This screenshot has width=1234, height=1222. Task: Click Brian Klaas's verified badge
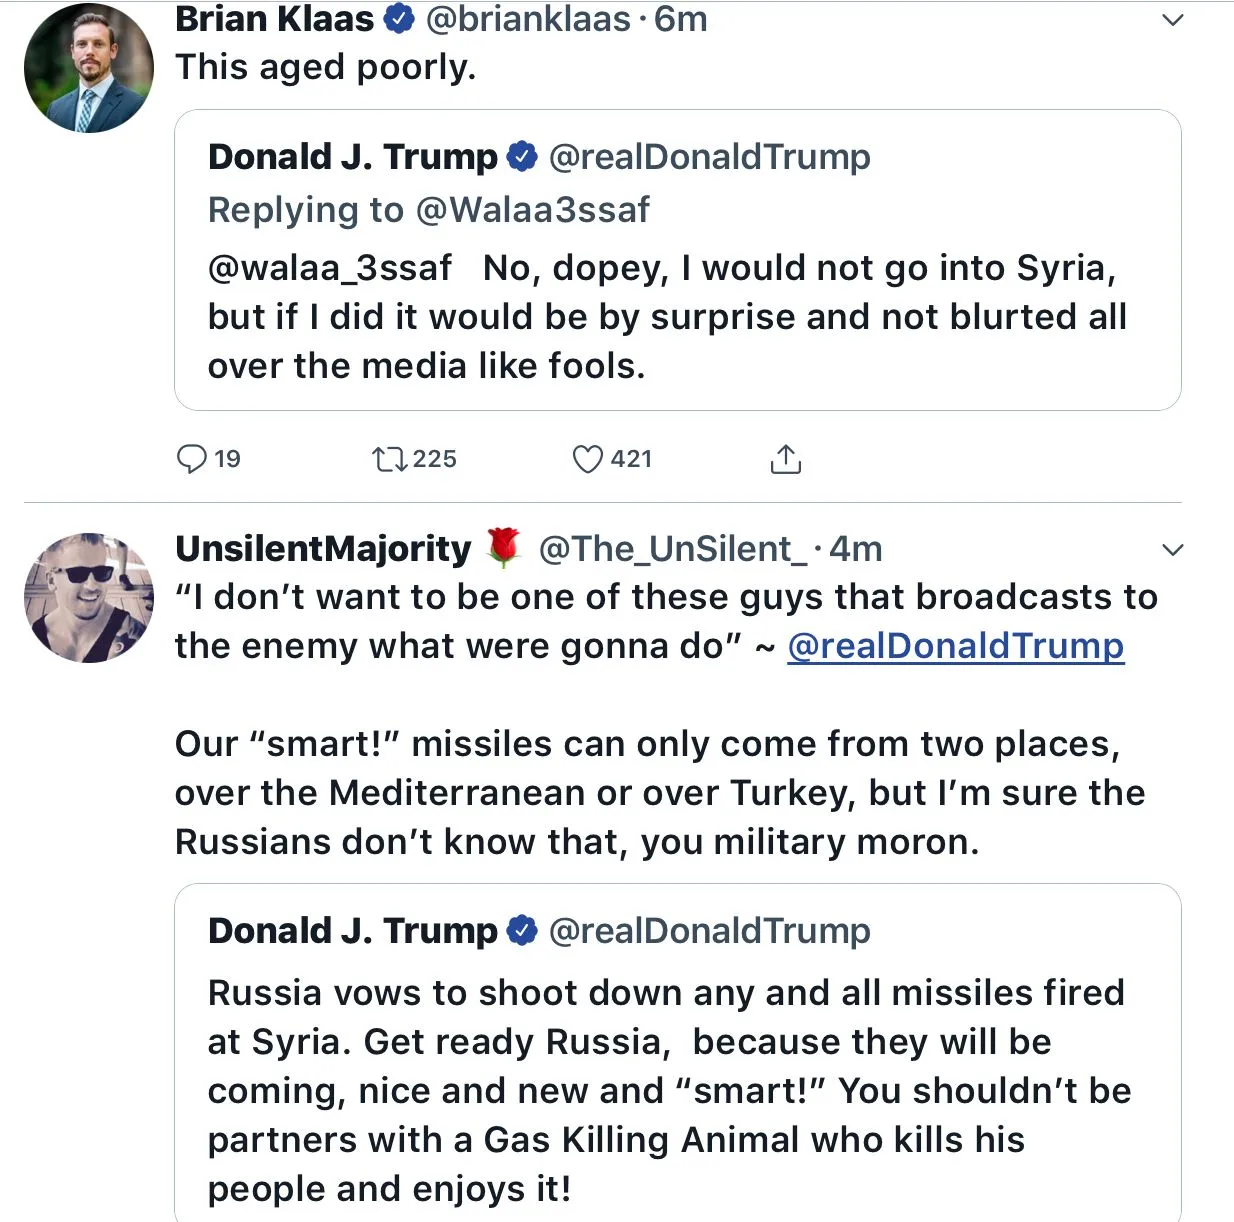(x=400, y=19)
